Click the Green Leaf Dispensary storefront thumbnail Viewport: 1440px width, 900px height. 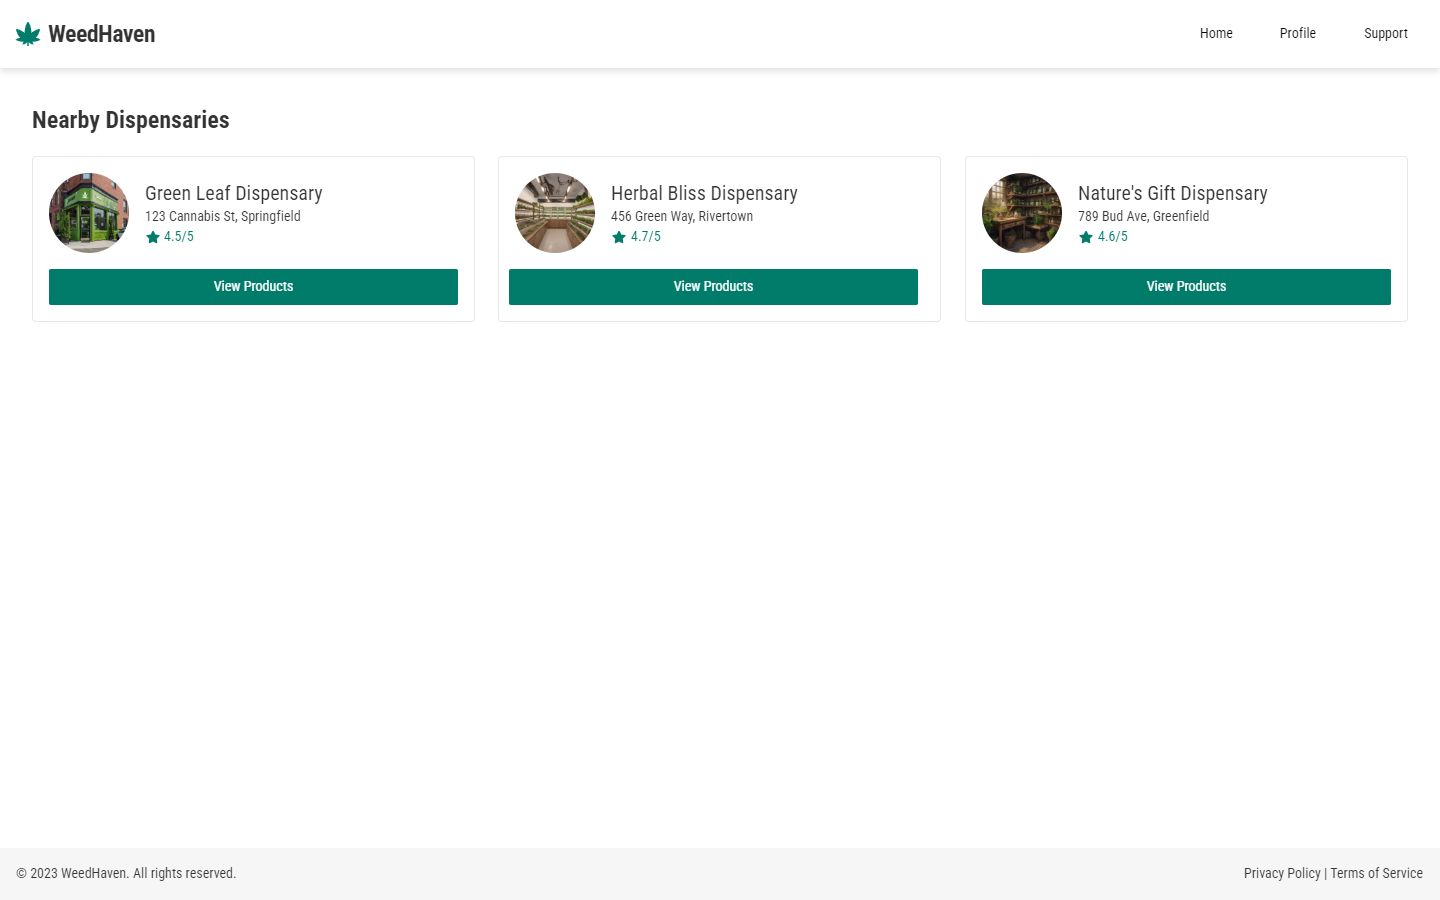click(89, 213)
